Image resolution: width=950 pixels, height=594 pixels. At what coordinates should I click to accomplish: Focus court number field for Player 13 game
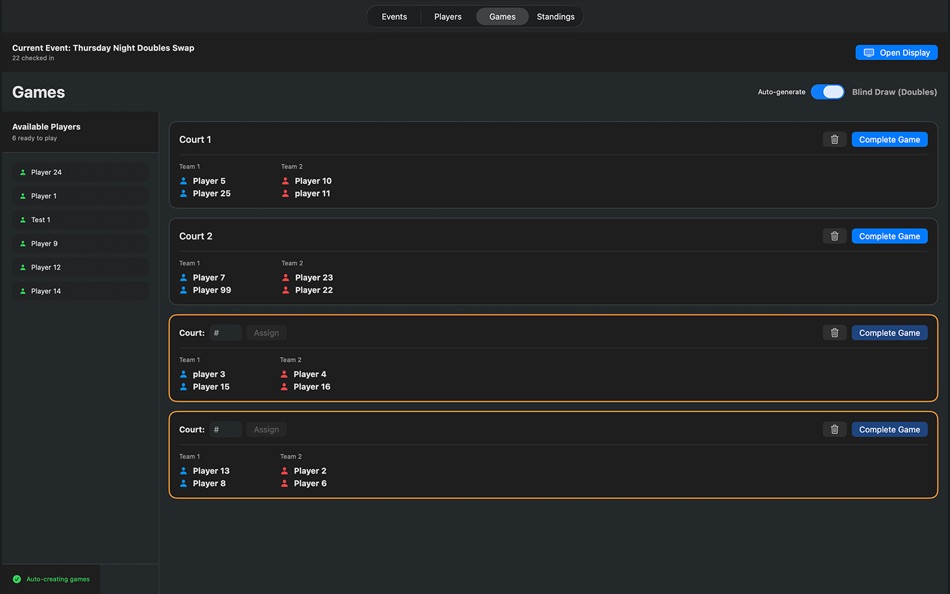tap(226, 429)
